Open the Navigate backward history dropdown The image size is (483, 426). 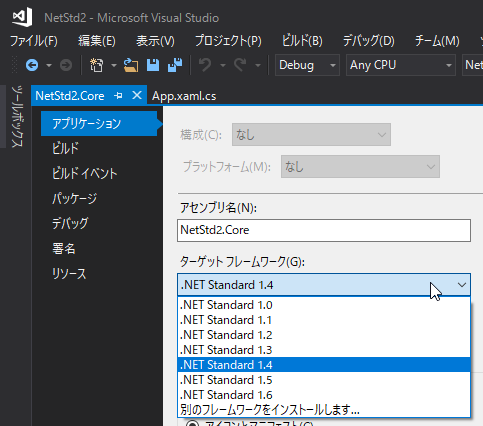click(49, 65)
